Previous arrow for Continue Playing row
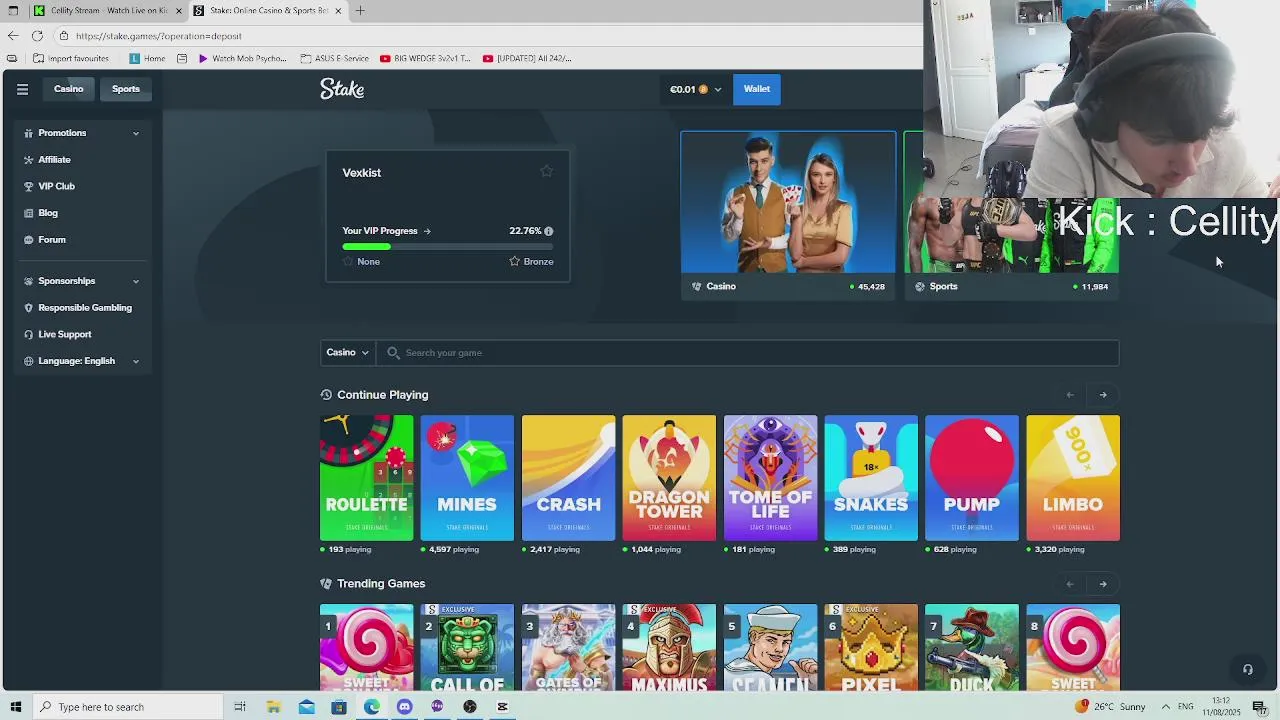The width and height of the screenshot is (1280, 720). click(1070, 395)
